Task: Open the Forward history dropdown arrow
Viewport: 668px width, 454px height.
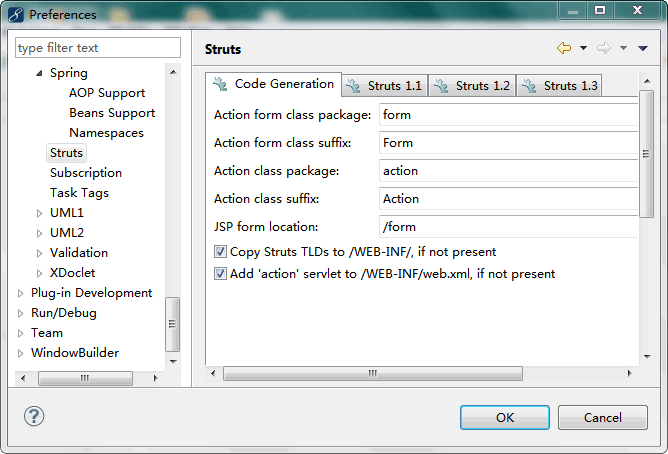Action: (623, 48)
